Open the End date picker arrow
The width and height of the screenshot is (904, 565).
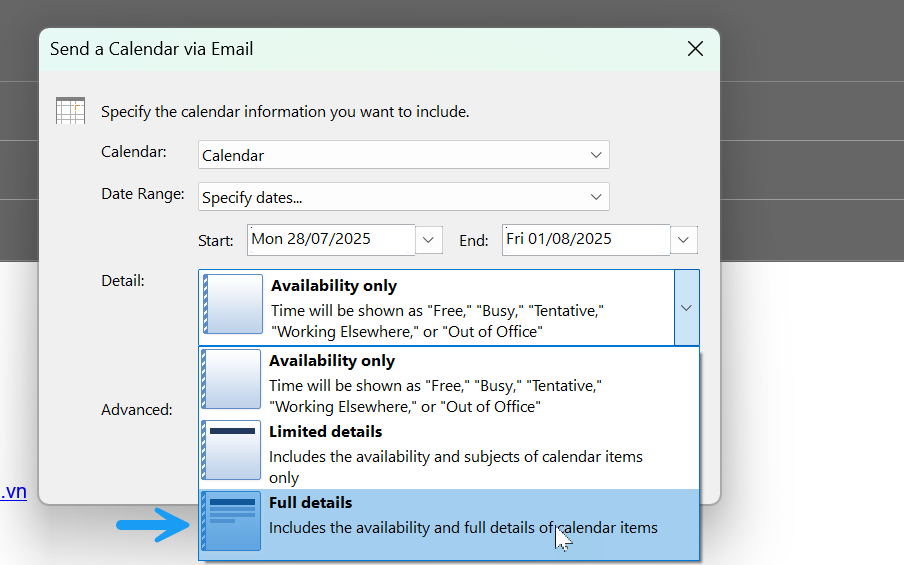point(684,240)
